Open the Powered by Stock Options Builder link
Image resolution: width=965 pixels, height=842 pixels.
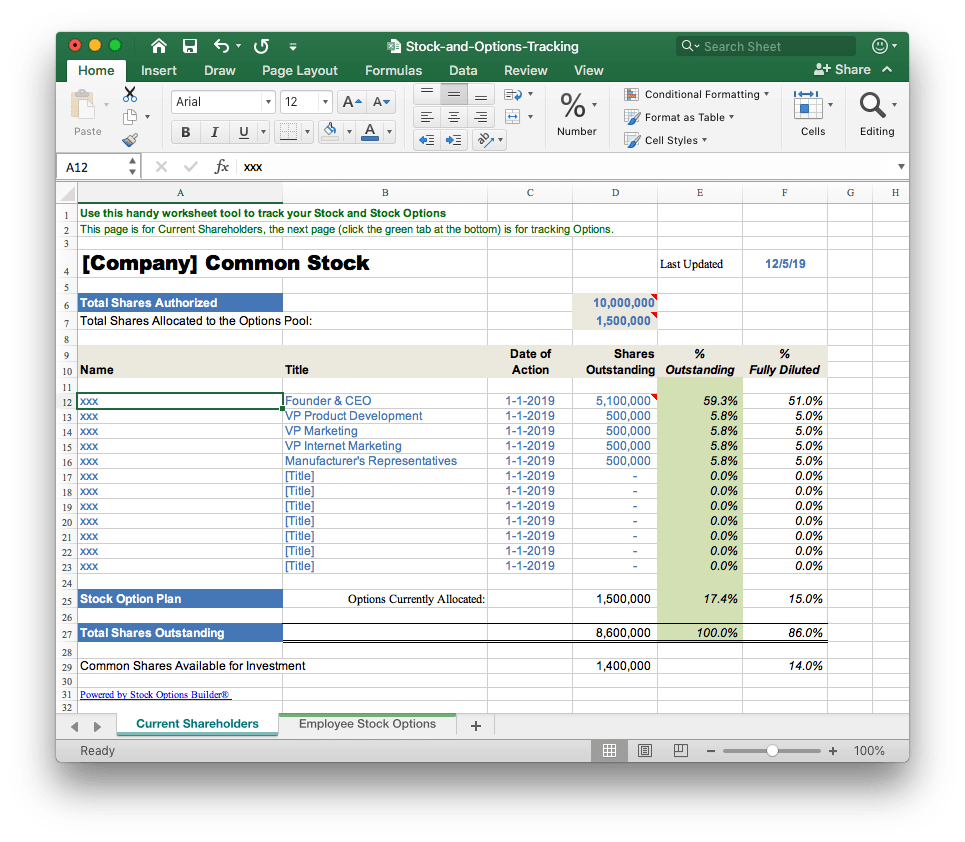[155, 694]
